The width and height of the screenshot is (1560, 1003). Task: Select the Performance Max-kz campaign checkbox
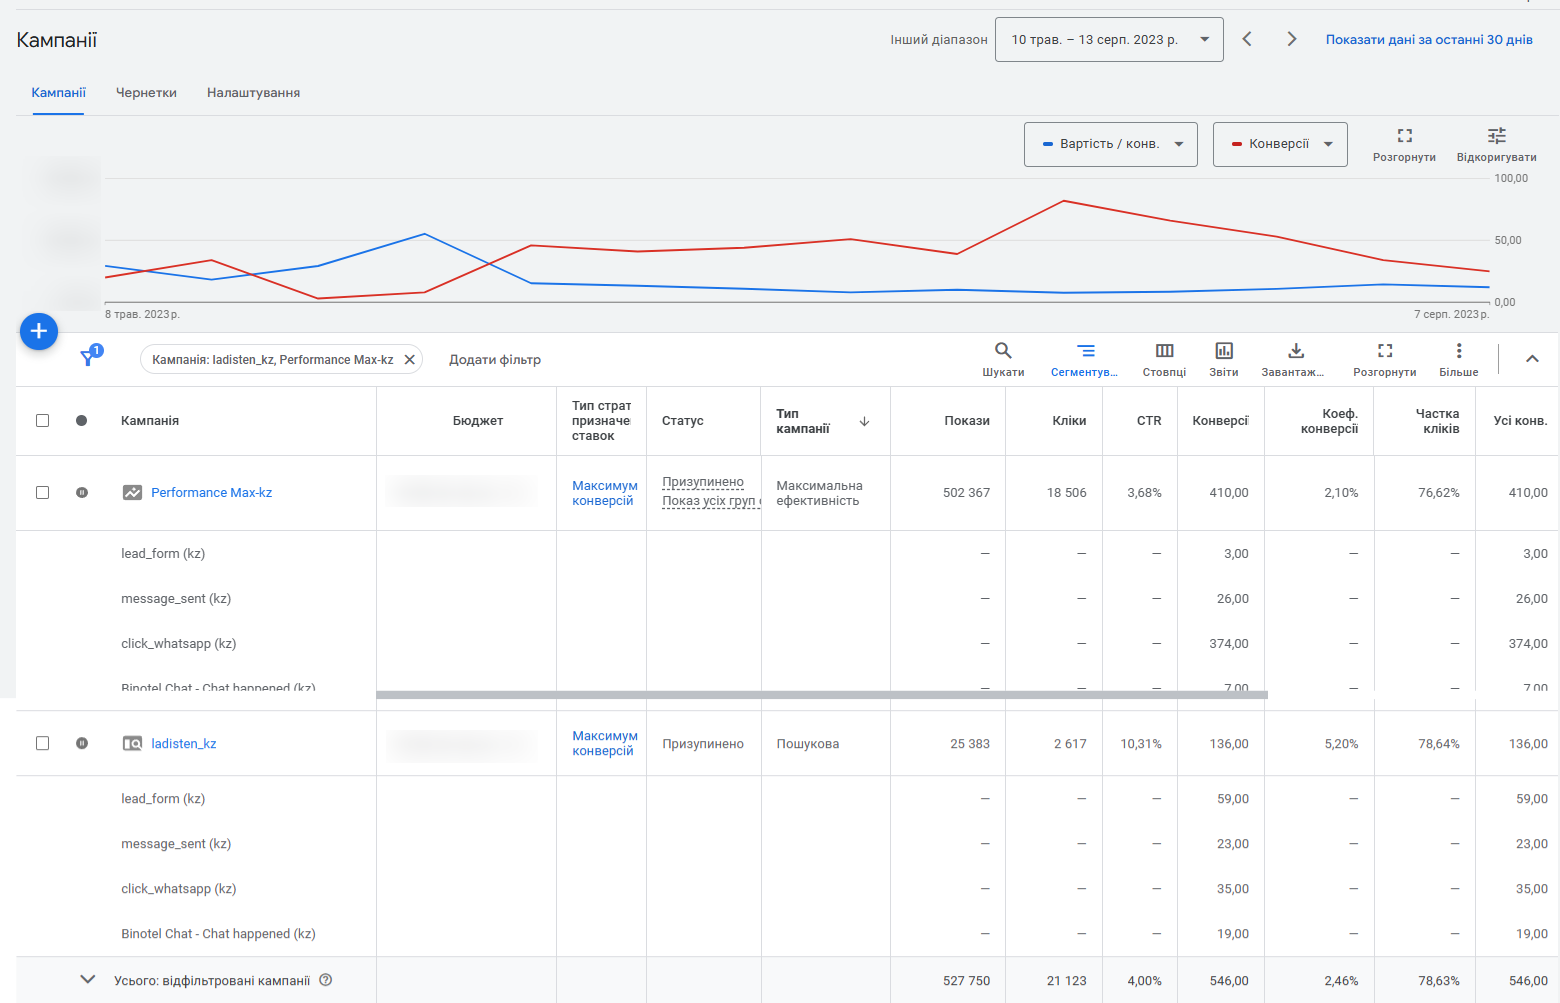coord(42,493)
